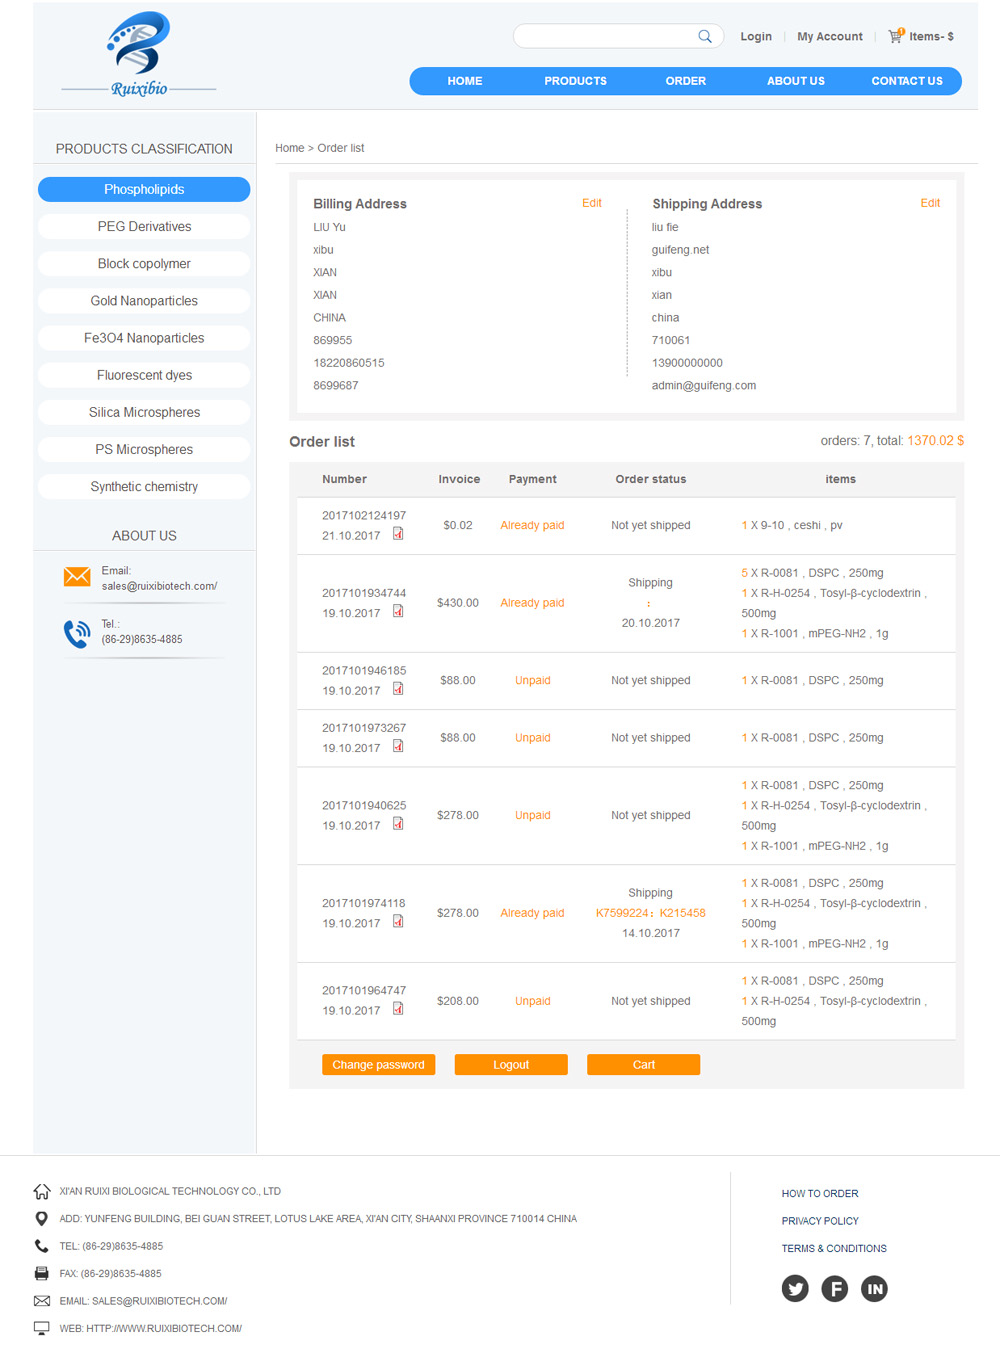Click the Ruixibio logo

point(139,55)
